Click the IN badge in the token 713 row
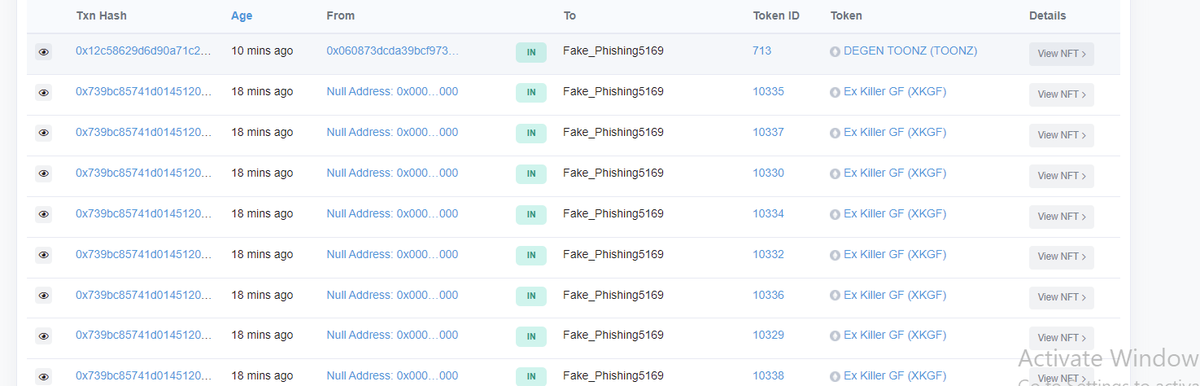Screen dimensions: 1200x386 click(531, 52)
